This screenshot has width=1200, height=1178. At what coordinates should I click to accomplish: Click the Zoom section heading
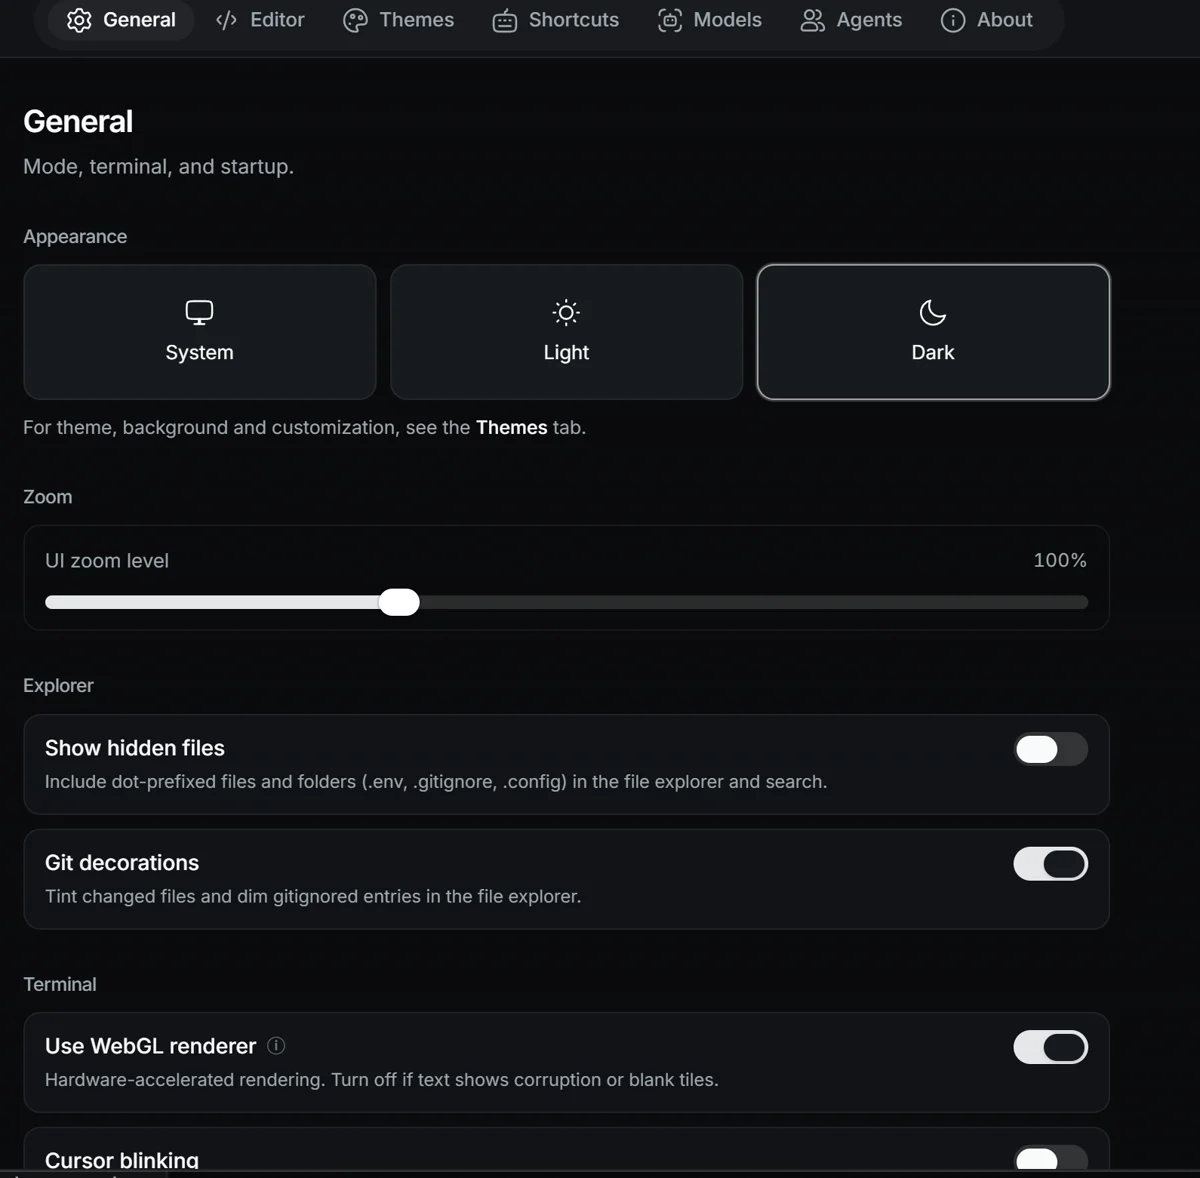[x=48, y=496]
